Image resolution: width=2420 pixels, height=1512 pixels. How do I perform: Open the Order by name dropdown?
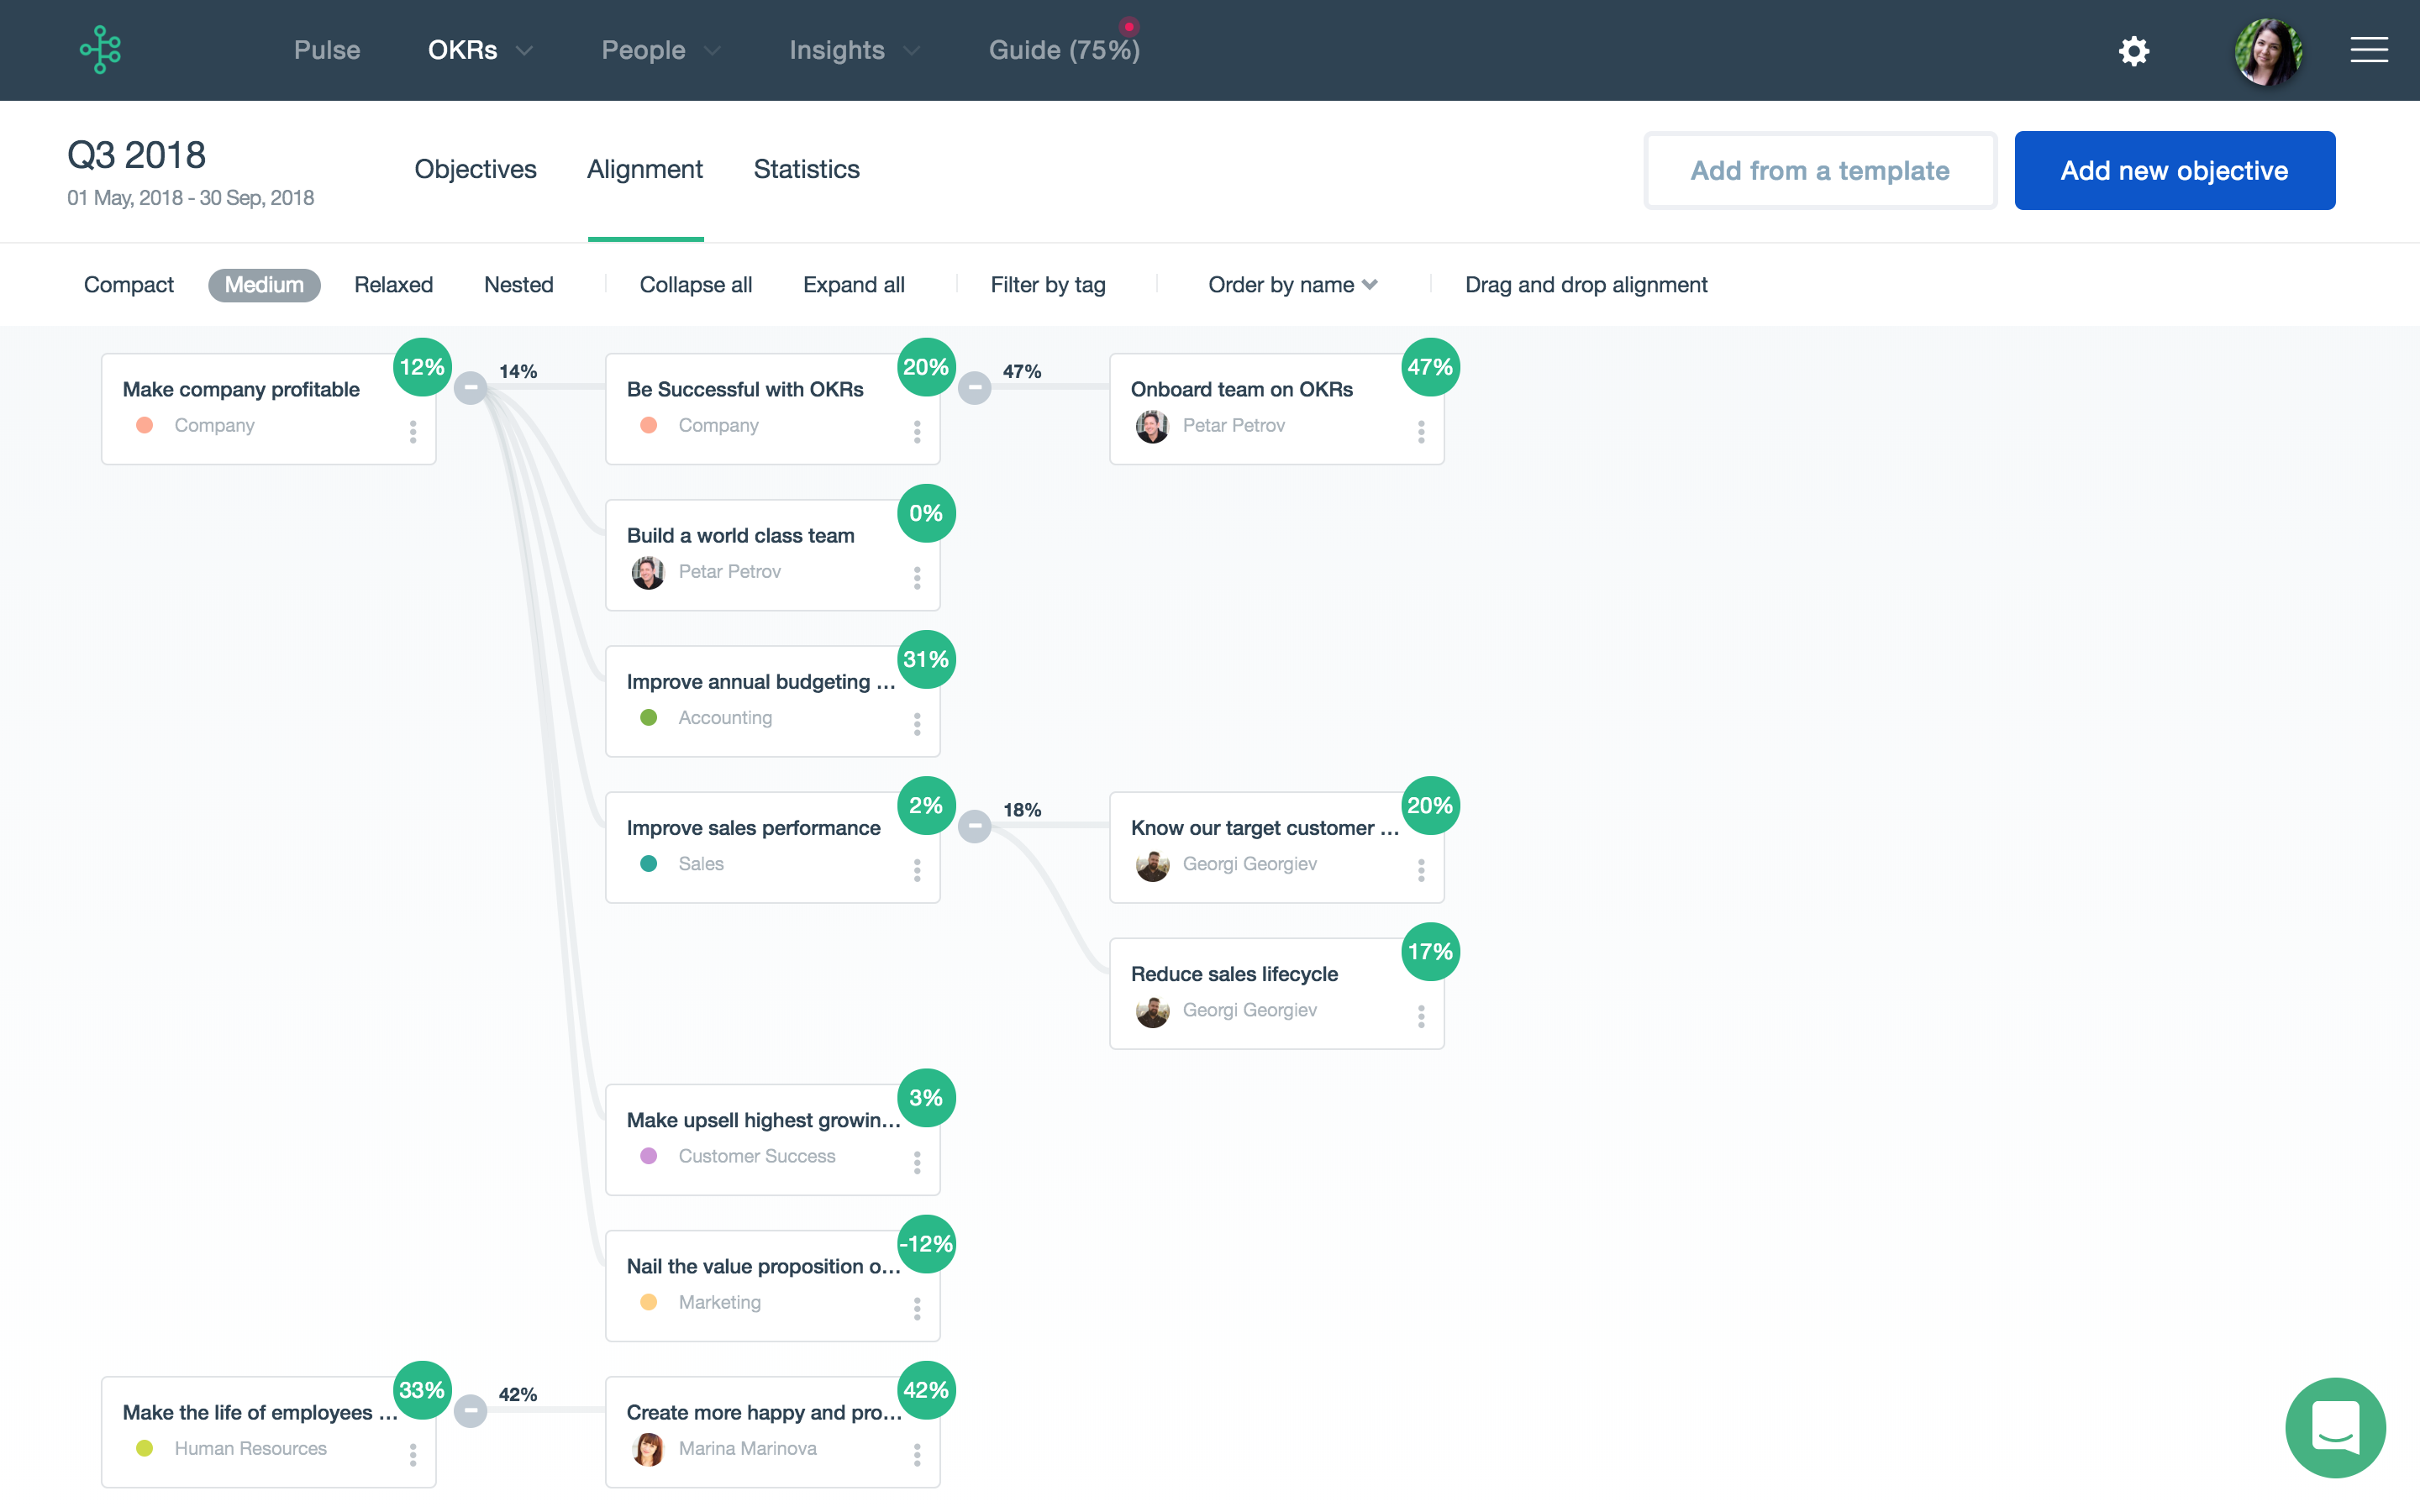click(x=1292, y=285)
